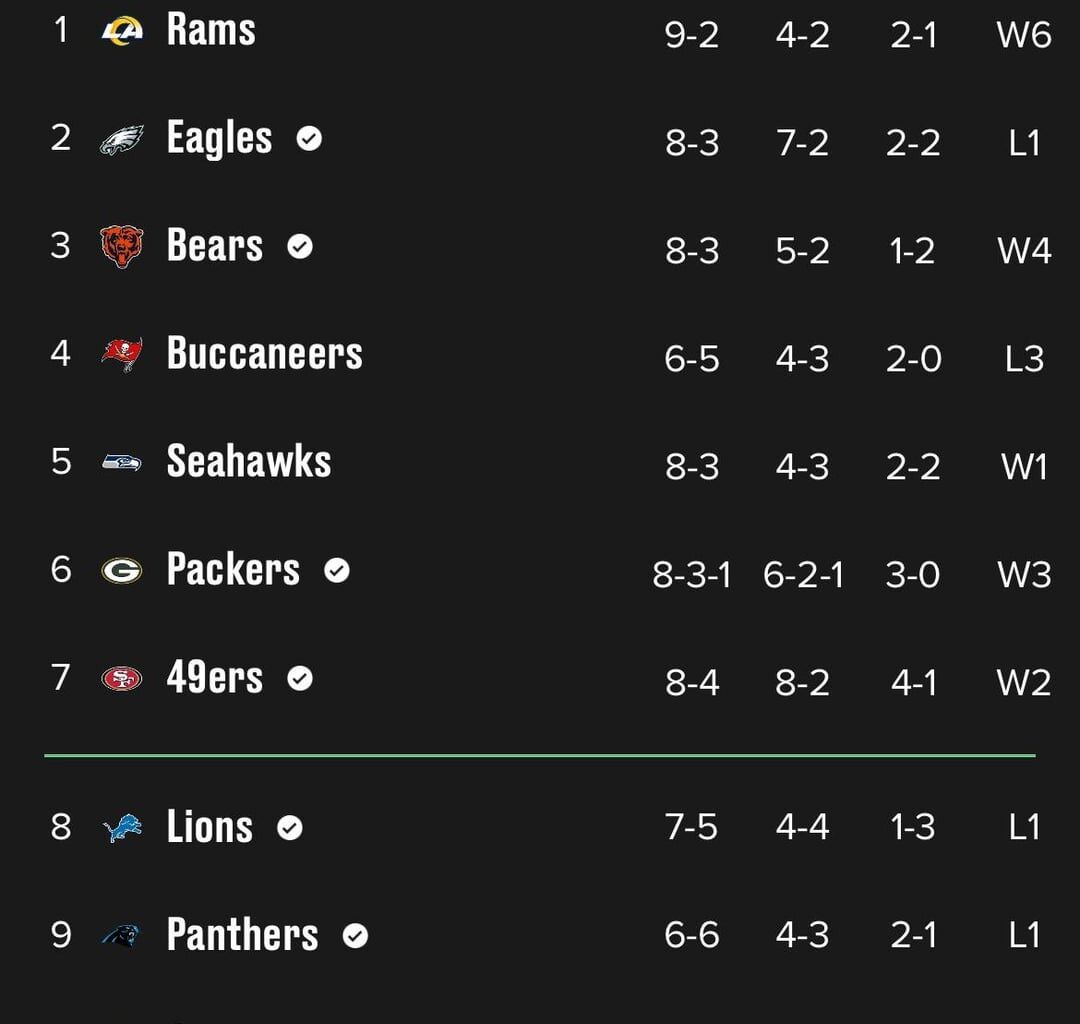This screenshot has height=1024, width=1080.
Task: Click the Buccaneers team name
Action: [x=264, y=354]
